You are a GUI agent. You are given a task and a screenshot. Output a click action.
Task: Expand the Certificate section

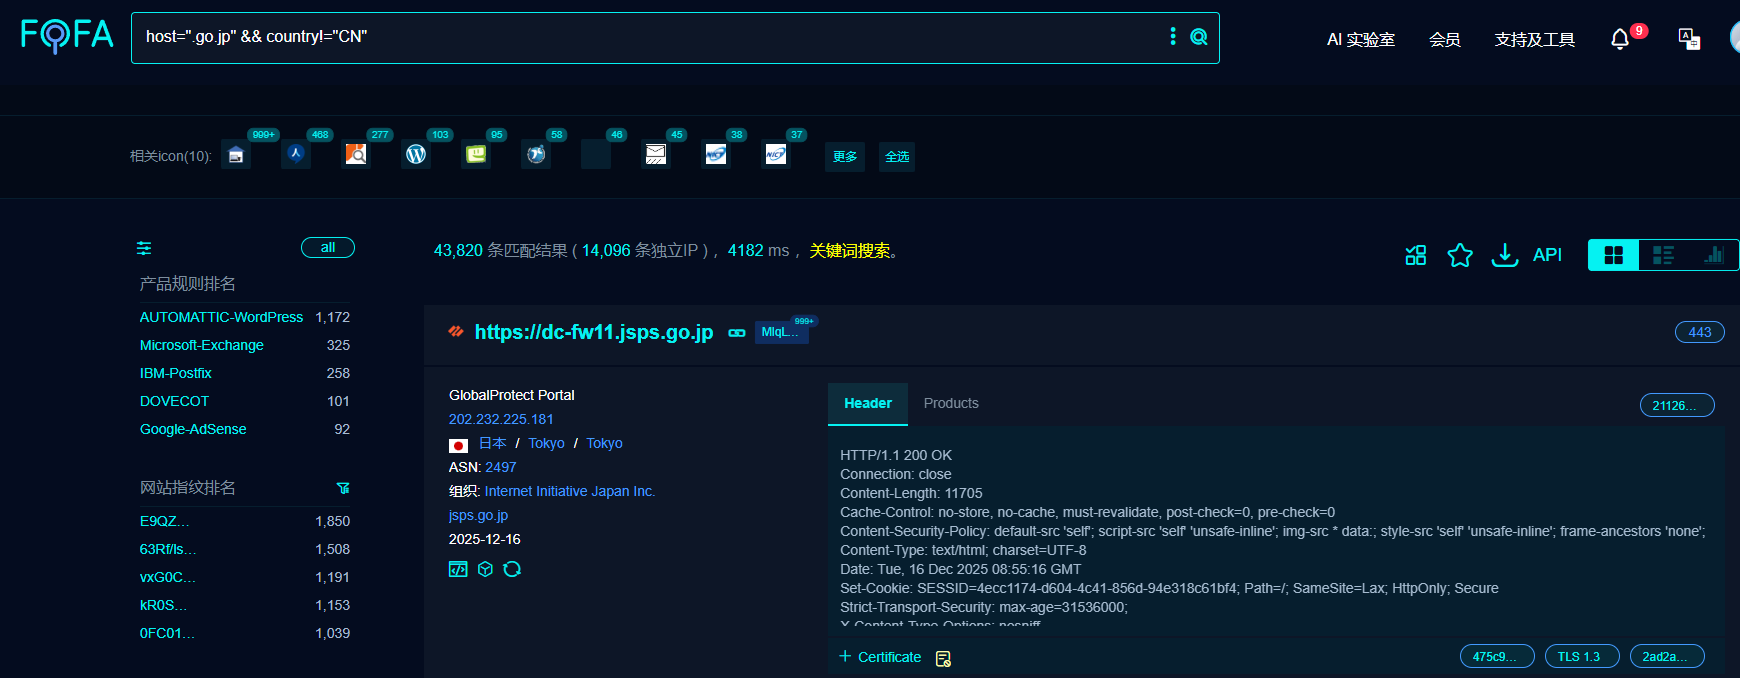[880, 657]
